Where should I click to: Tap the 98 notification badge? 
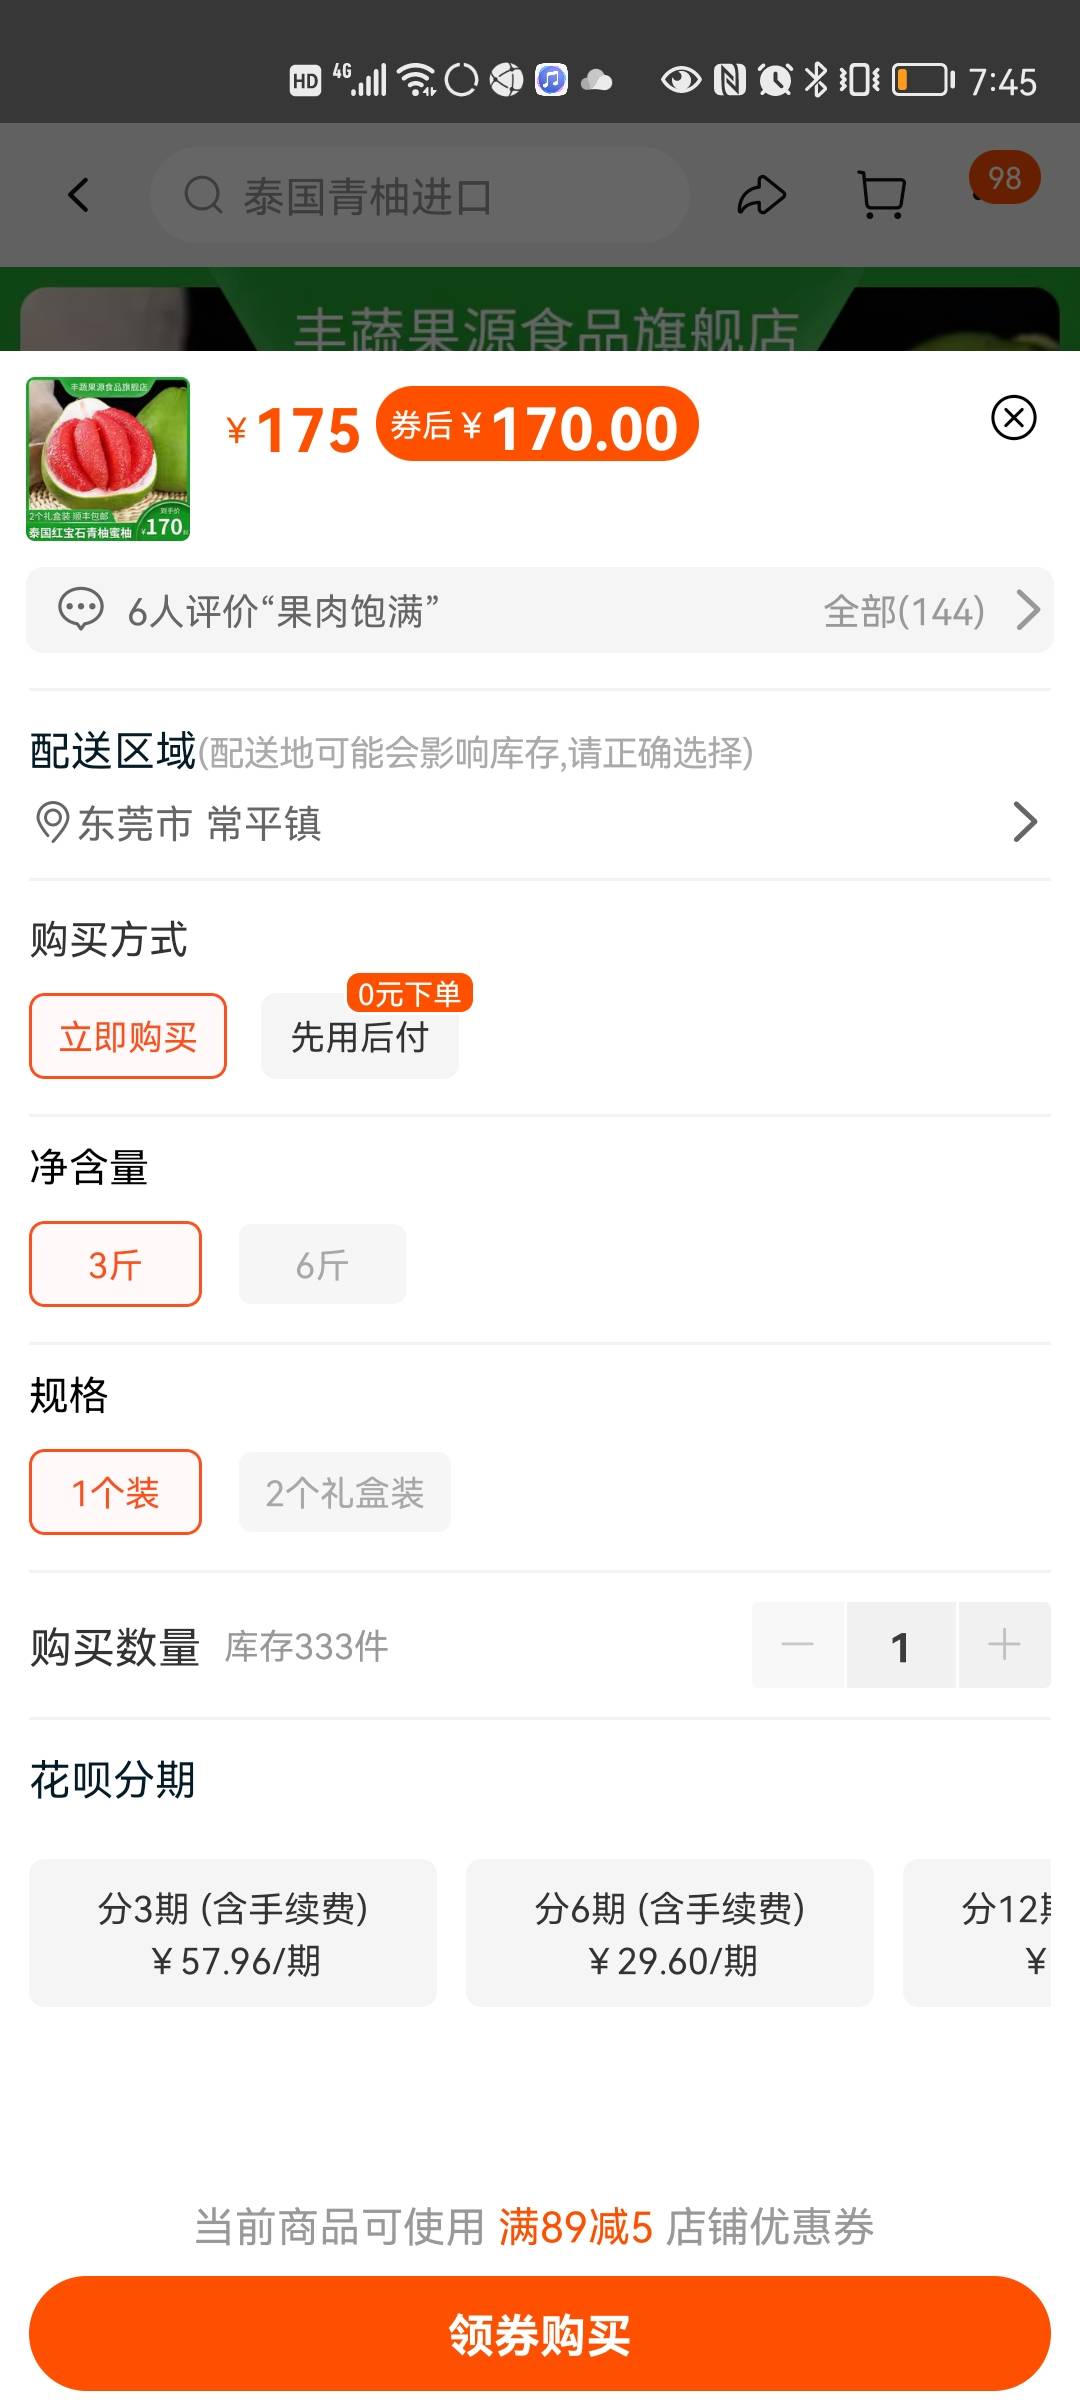coord(1004,179)
